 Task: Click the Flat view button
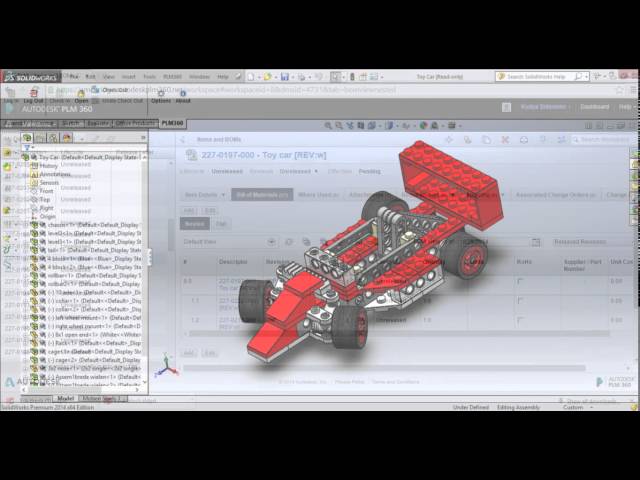[221, 224]
